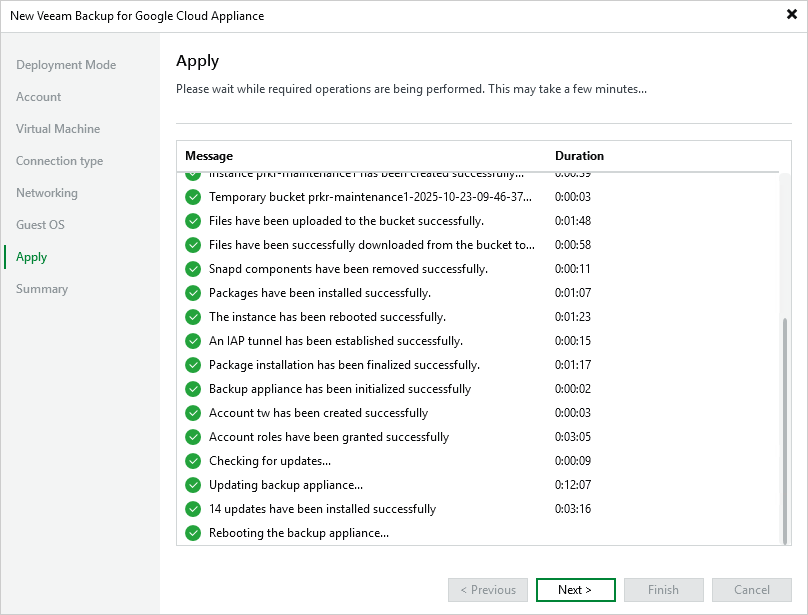Select the 'Checking for updates...' message

(270, 461)
